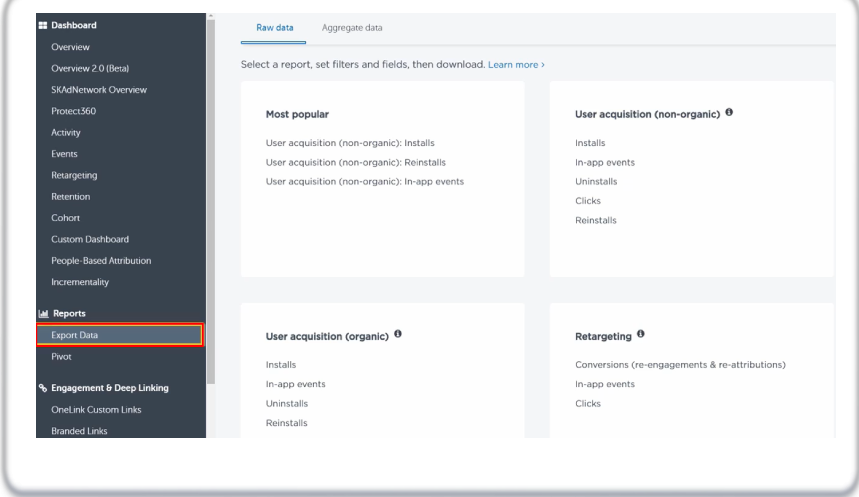Select Reinstalls under User acquisition (organic)
This screenshot has height=497, width=859.
tap(287, 423)
